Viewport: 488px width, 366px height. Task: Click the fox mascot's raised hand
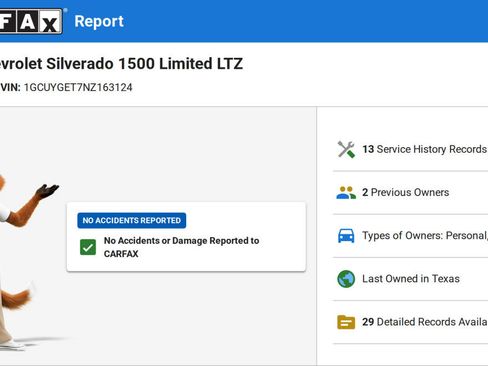click(47, 191)
